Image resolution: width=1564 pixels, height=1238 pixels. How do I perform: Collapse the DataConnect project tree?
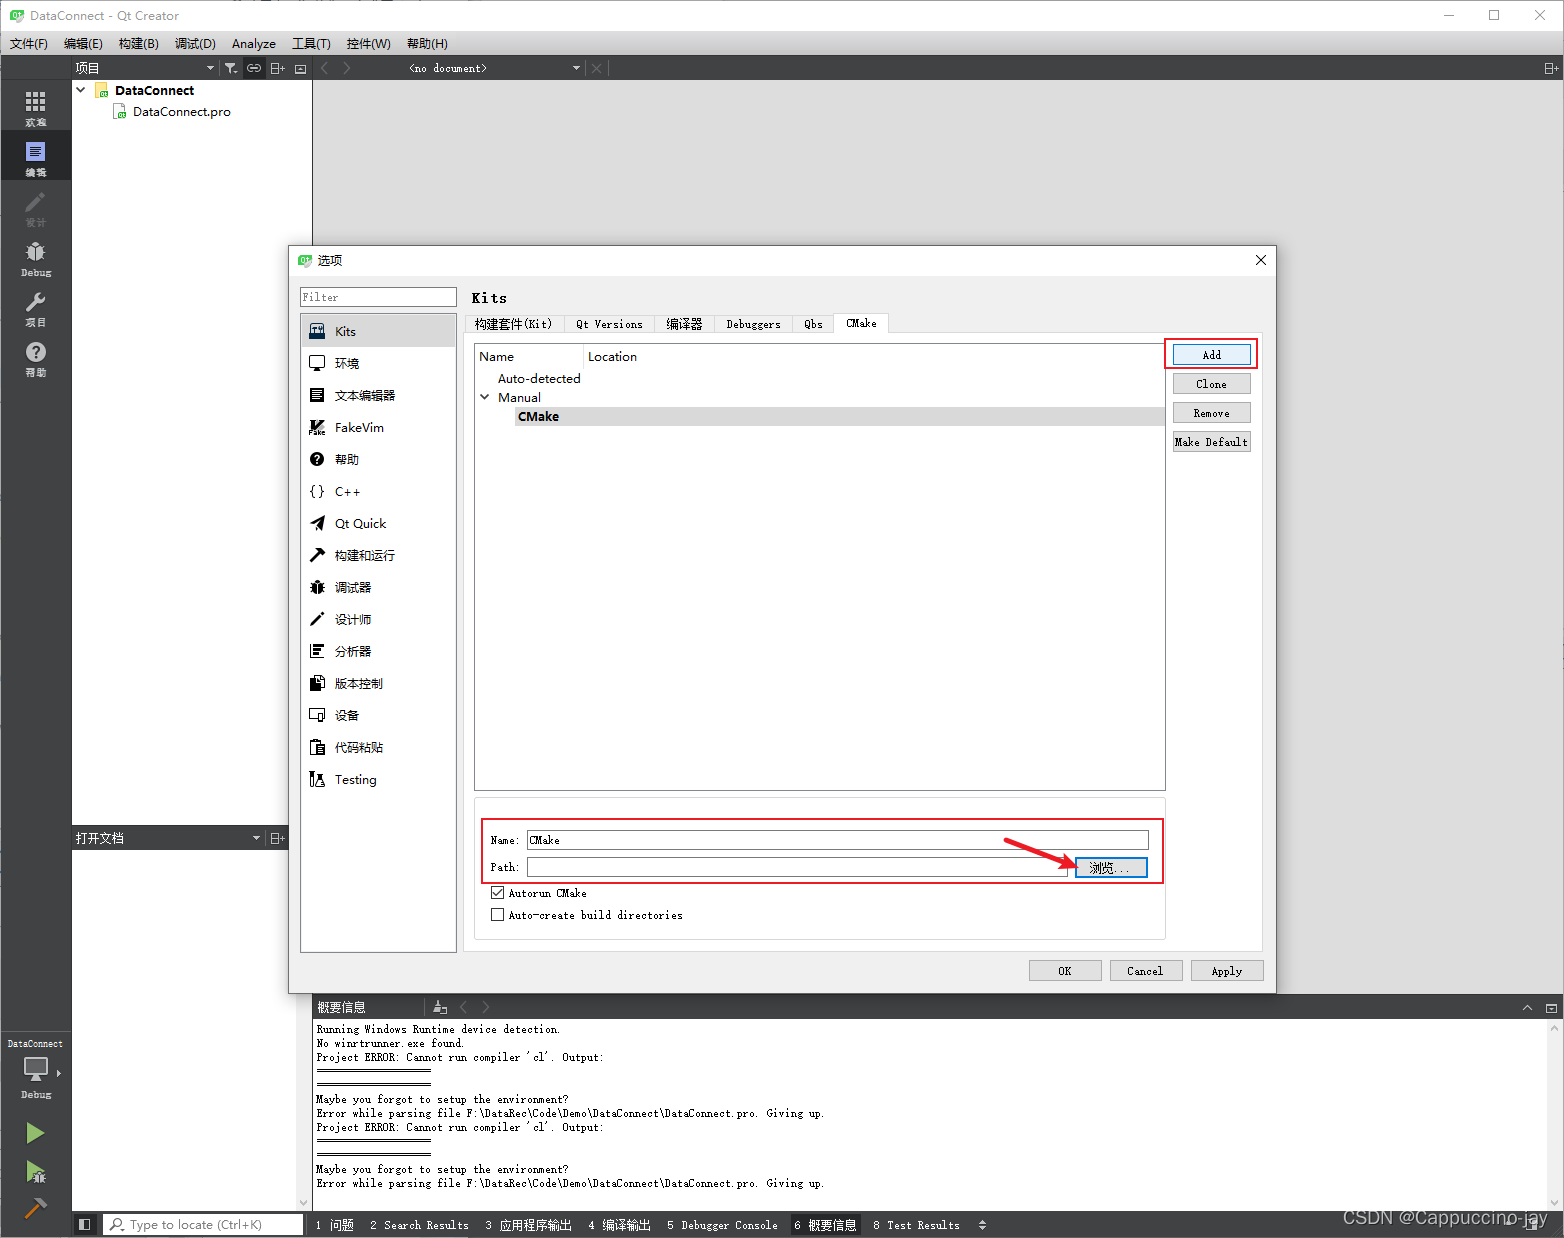(x=81, y=89)
